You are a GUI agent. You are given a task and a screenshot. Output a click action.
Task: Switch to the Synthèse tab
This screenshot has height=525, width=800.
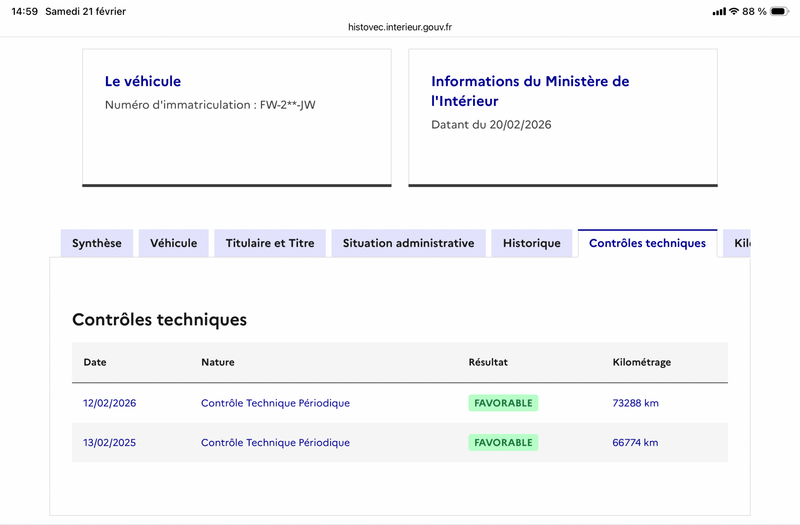(x=97, y=243)
